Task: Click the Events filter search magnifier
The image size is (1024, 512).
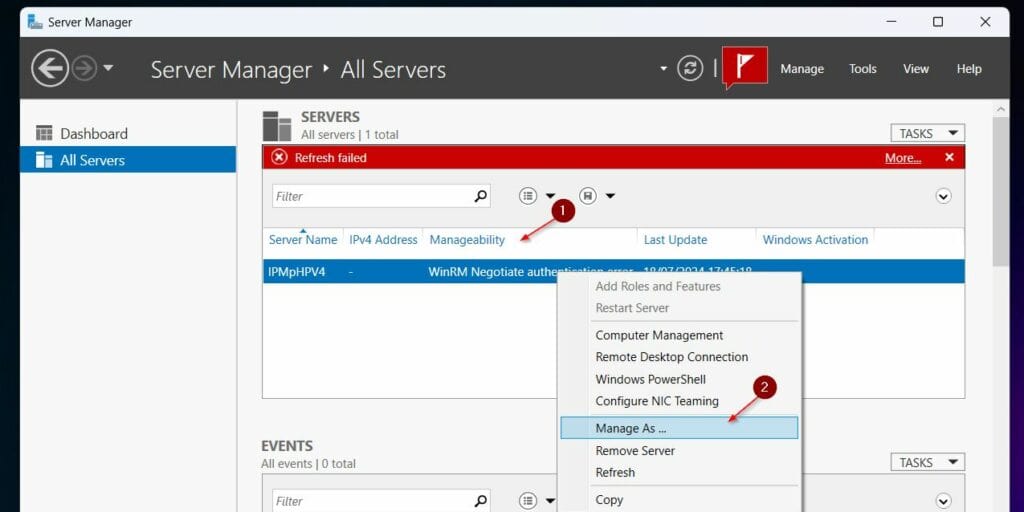Action: (x=480, y=501)
